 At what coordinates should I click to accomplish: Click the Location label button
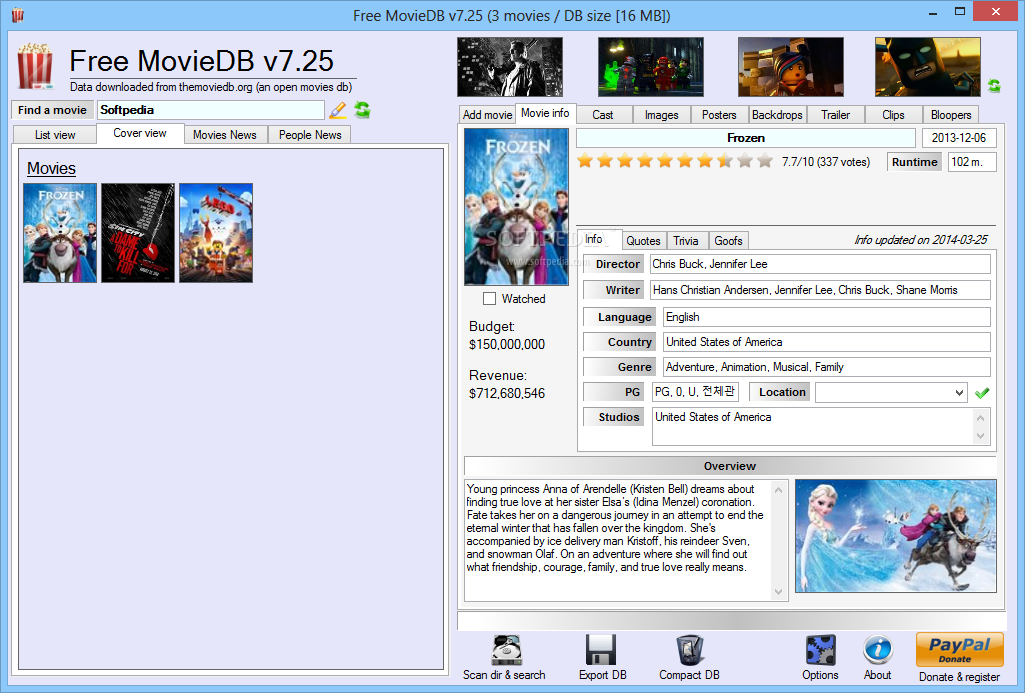coord(780,392)
